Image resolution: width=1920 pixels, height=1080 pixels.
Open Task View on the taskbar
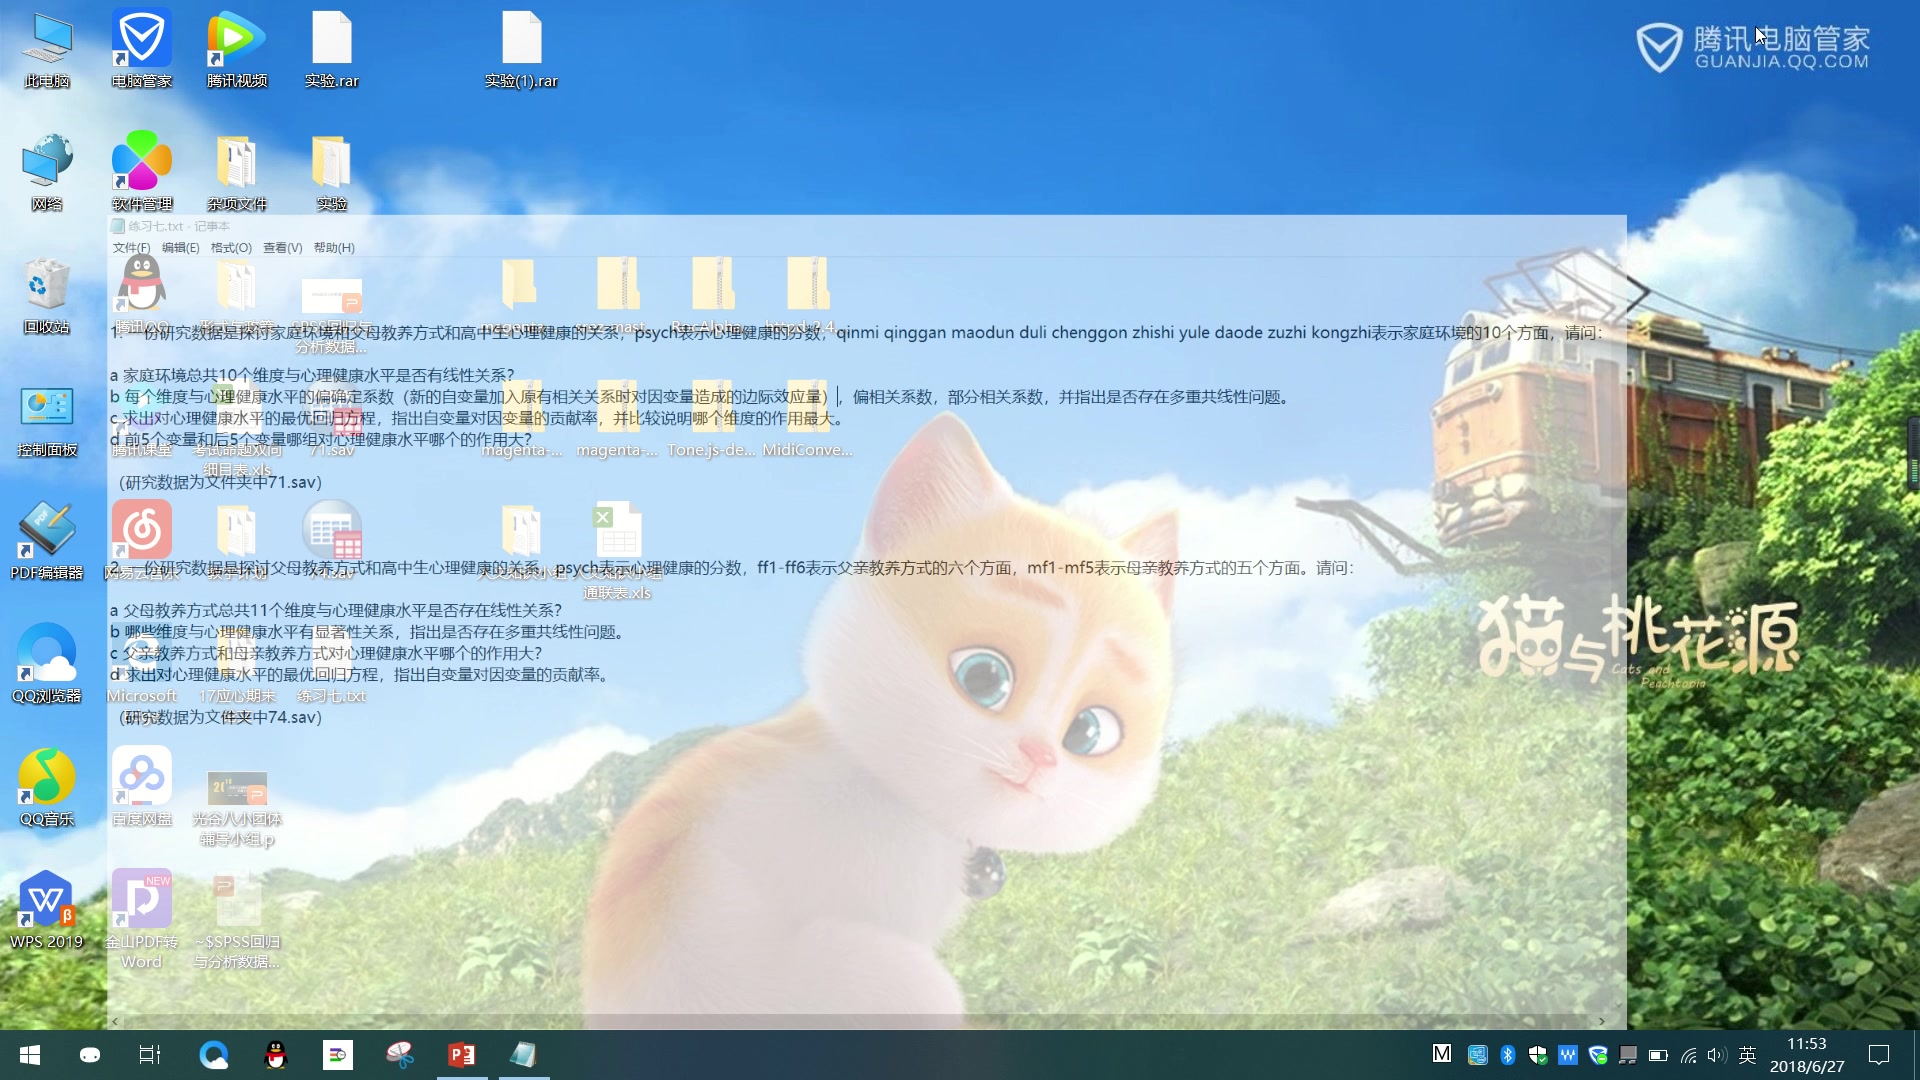(150, 1055)
